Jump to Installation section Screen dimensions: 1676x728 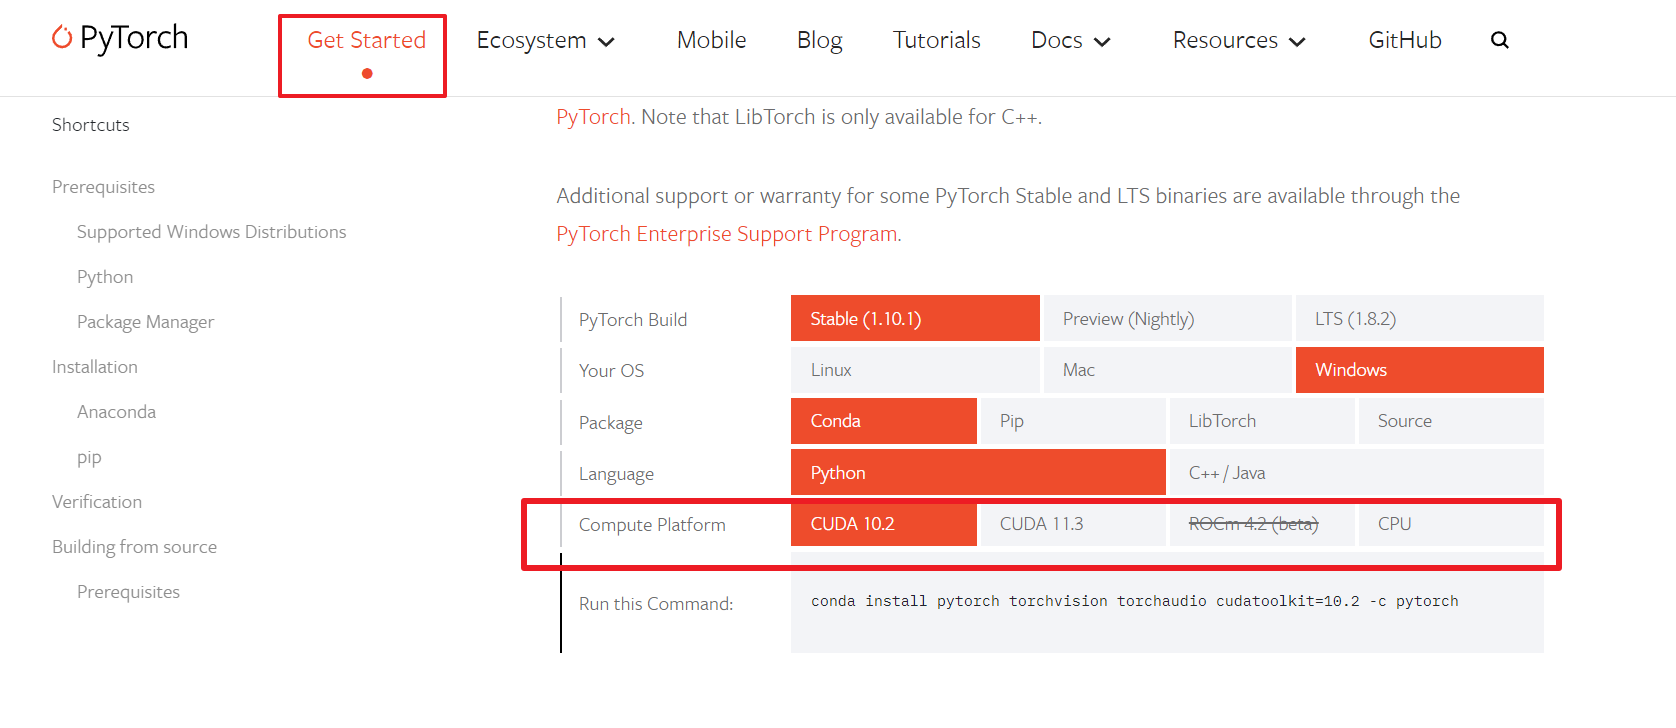pyautogui.click(x=95, y=367)
